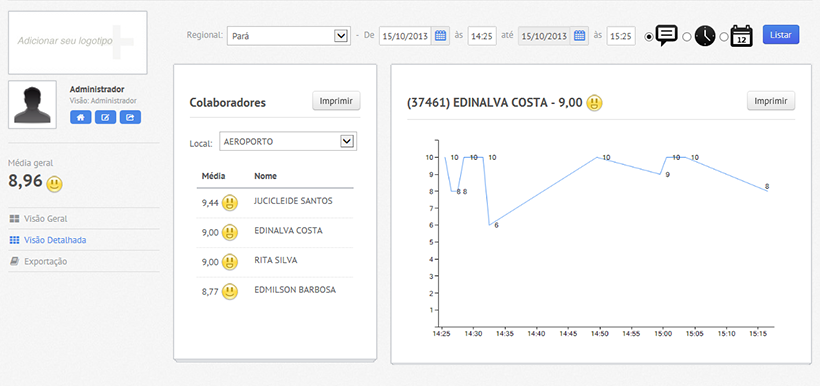Open the end date calendar picker
This screenshot has height=386, width=820.
[x=579, y=36]
